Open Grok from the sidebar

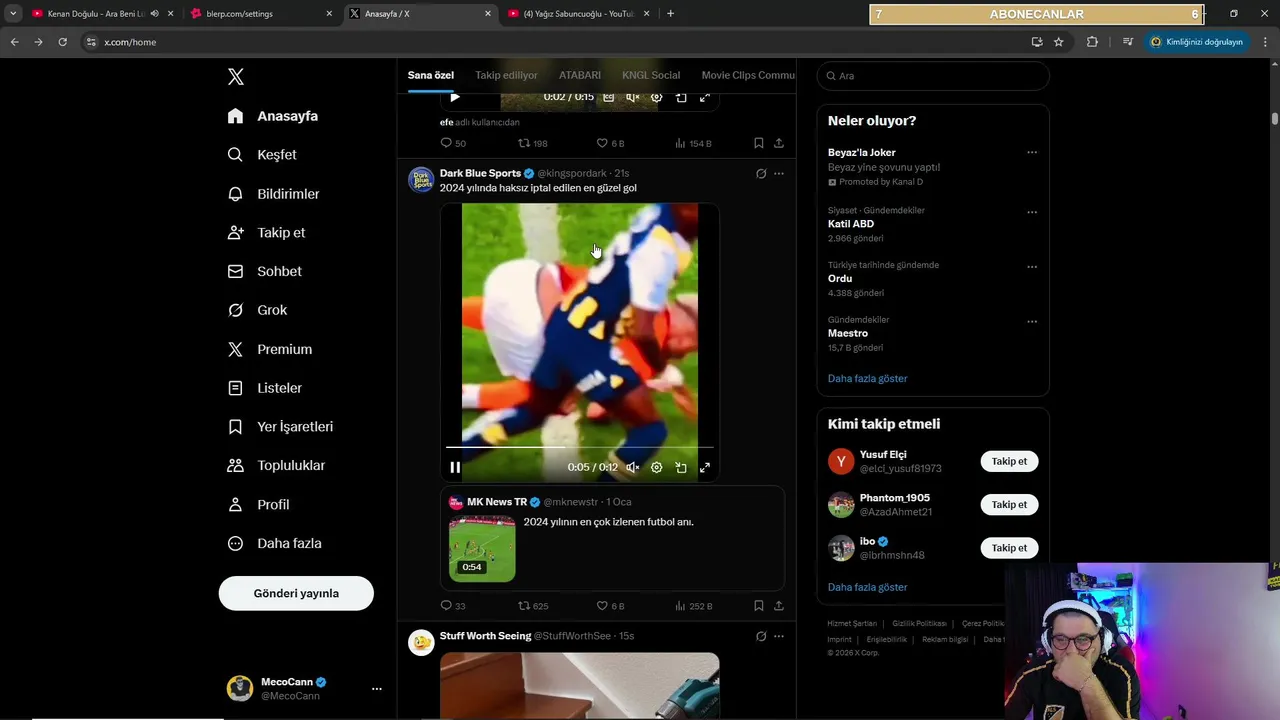[x=257, y=310]
